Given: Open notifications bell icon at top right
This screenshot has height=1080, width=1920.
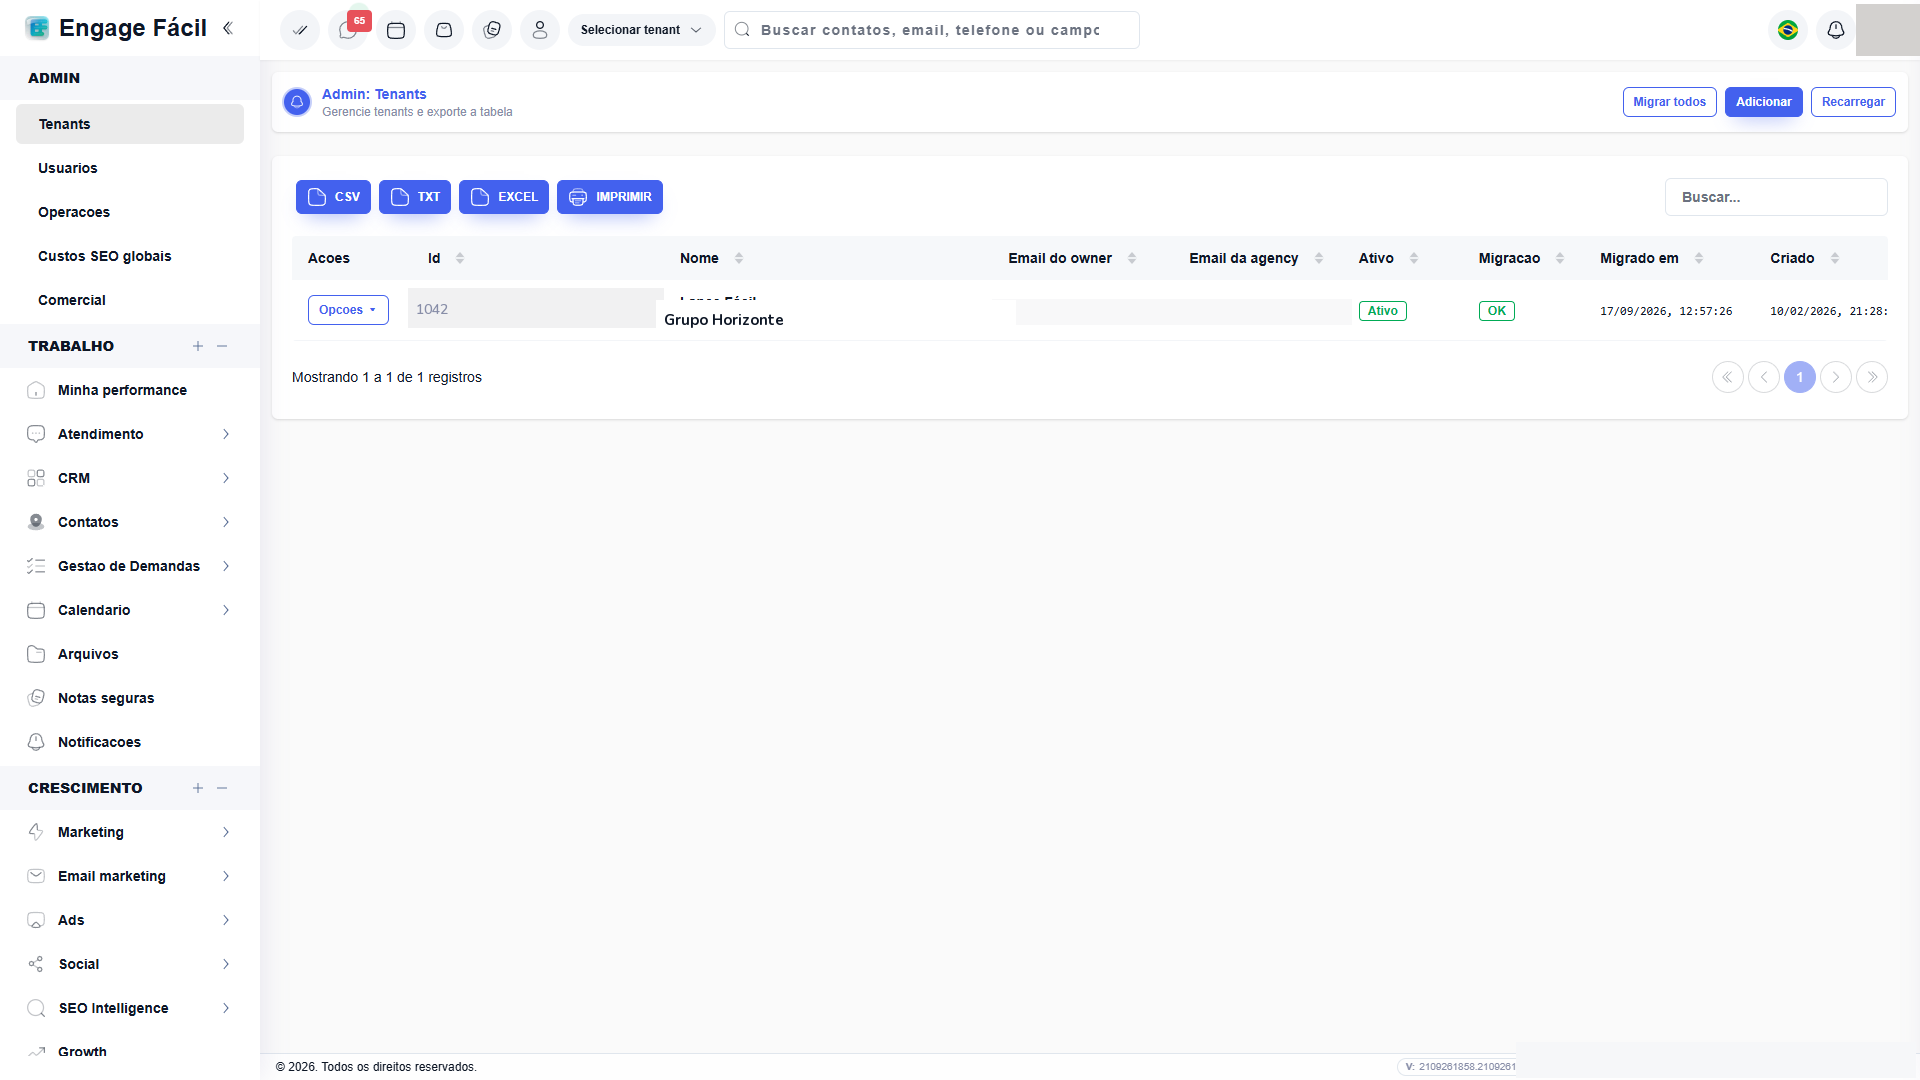Looking at the screenshot, I should [x=1836, y=30].
